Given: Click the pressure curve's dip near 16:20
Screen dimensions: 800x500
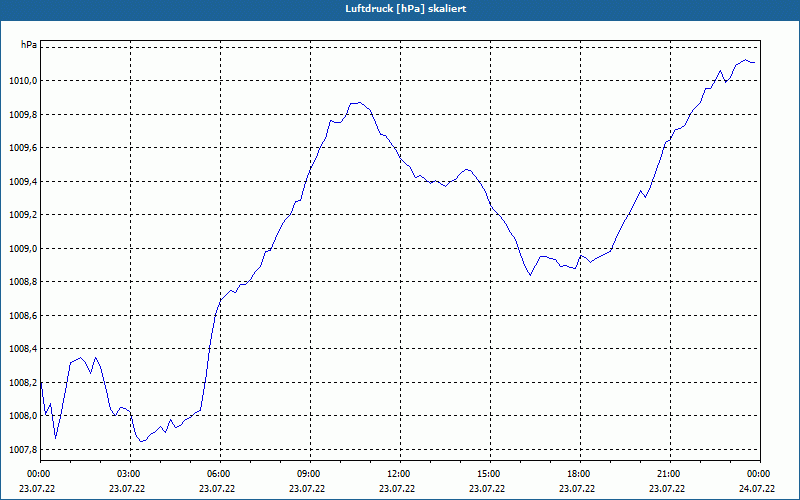Looking at the screenshot, I should click(x=531, y=275).
